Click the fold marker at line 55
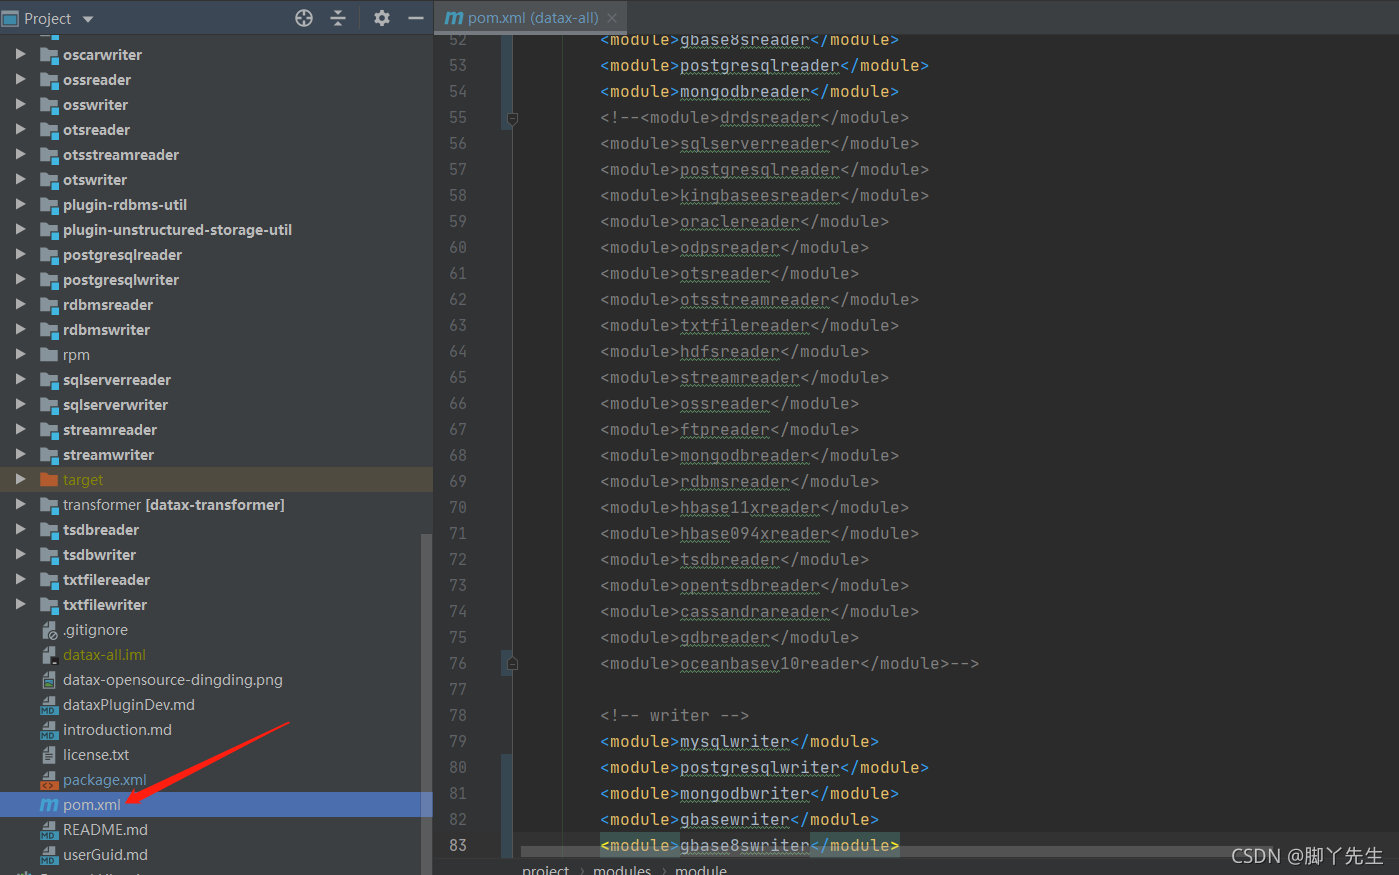1399x875 pixels. [512, 118]
